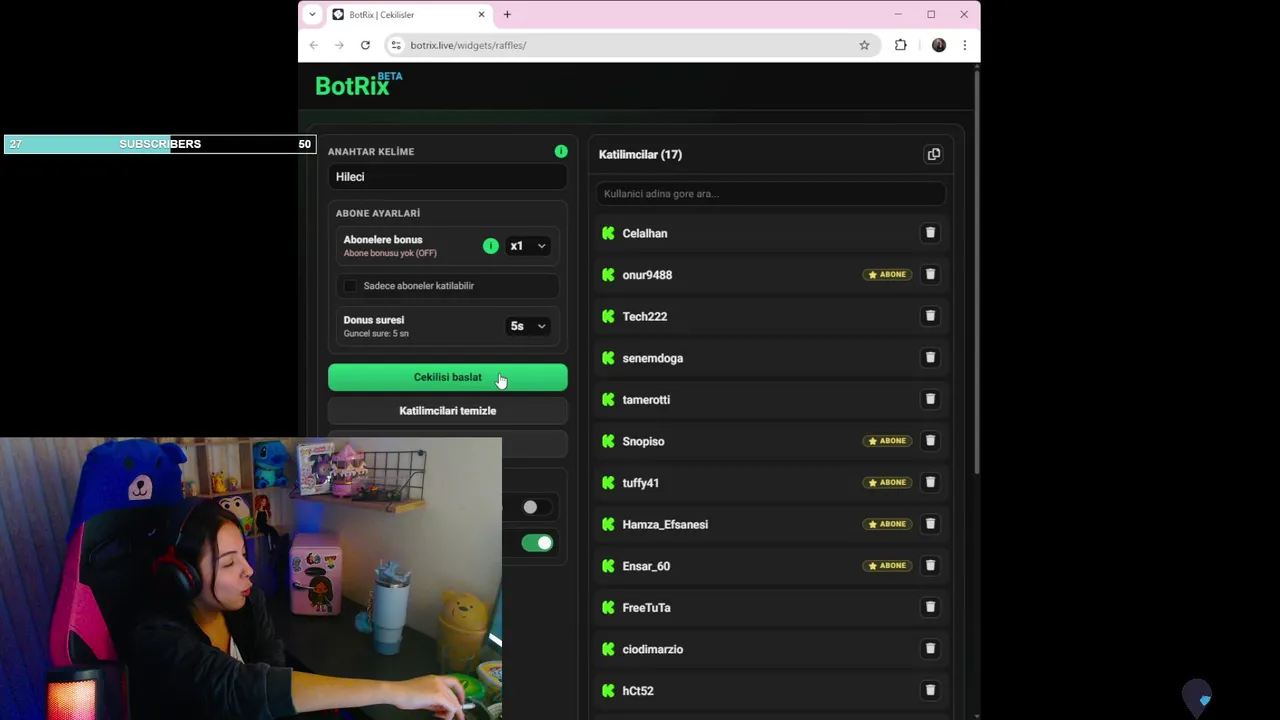The width and height of the screenshot is (1280, 720).
Task: Click the ABONE badge on Ensar_60
Action: click(887, 565)
